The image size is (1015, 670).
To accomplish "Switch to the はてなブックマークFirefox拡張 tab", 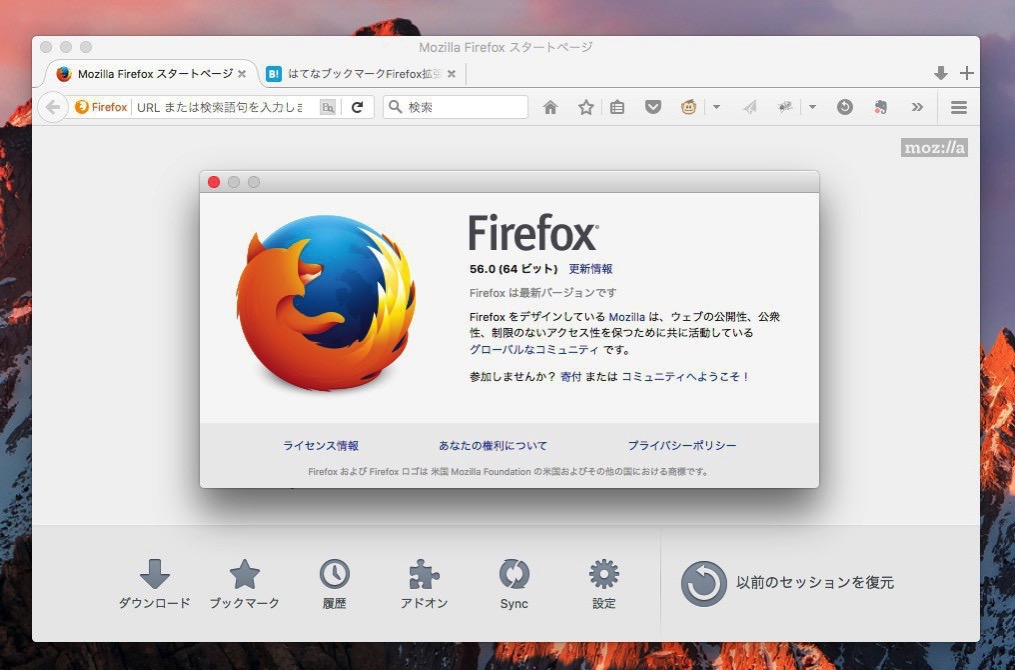I will pyautogui.click(x=364, y=74).
